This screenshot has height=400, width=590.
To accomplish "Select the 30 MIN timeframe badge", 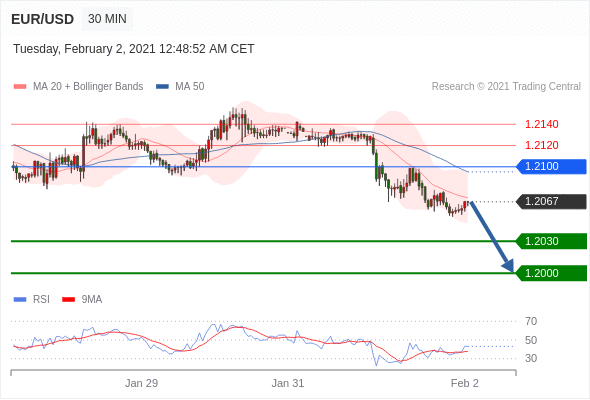I will point(107,18).
